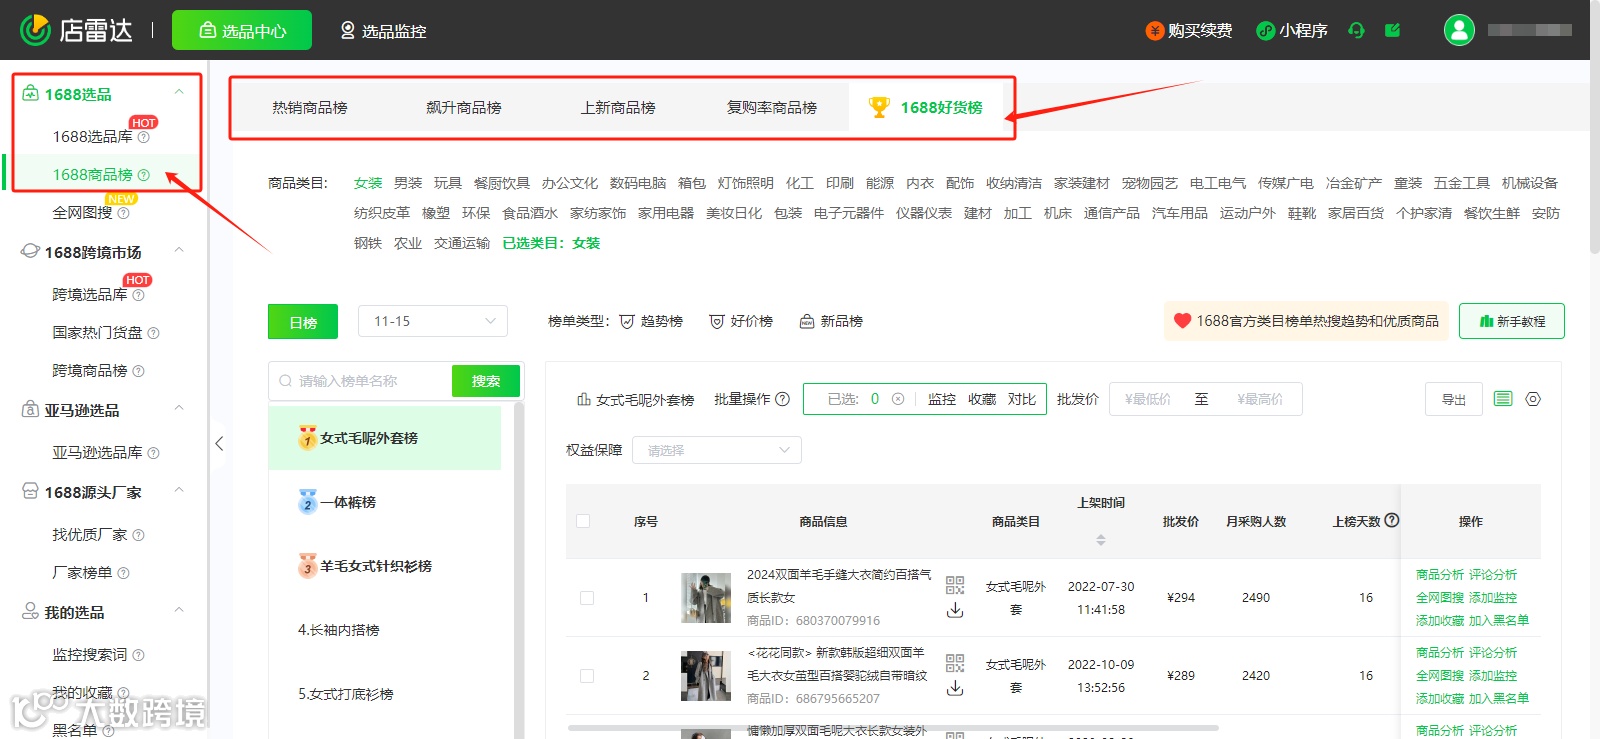The height and width of the screenshot is (739, 1600).
Task: Show QR code for product 686795665207
Action: coord(955,663)
